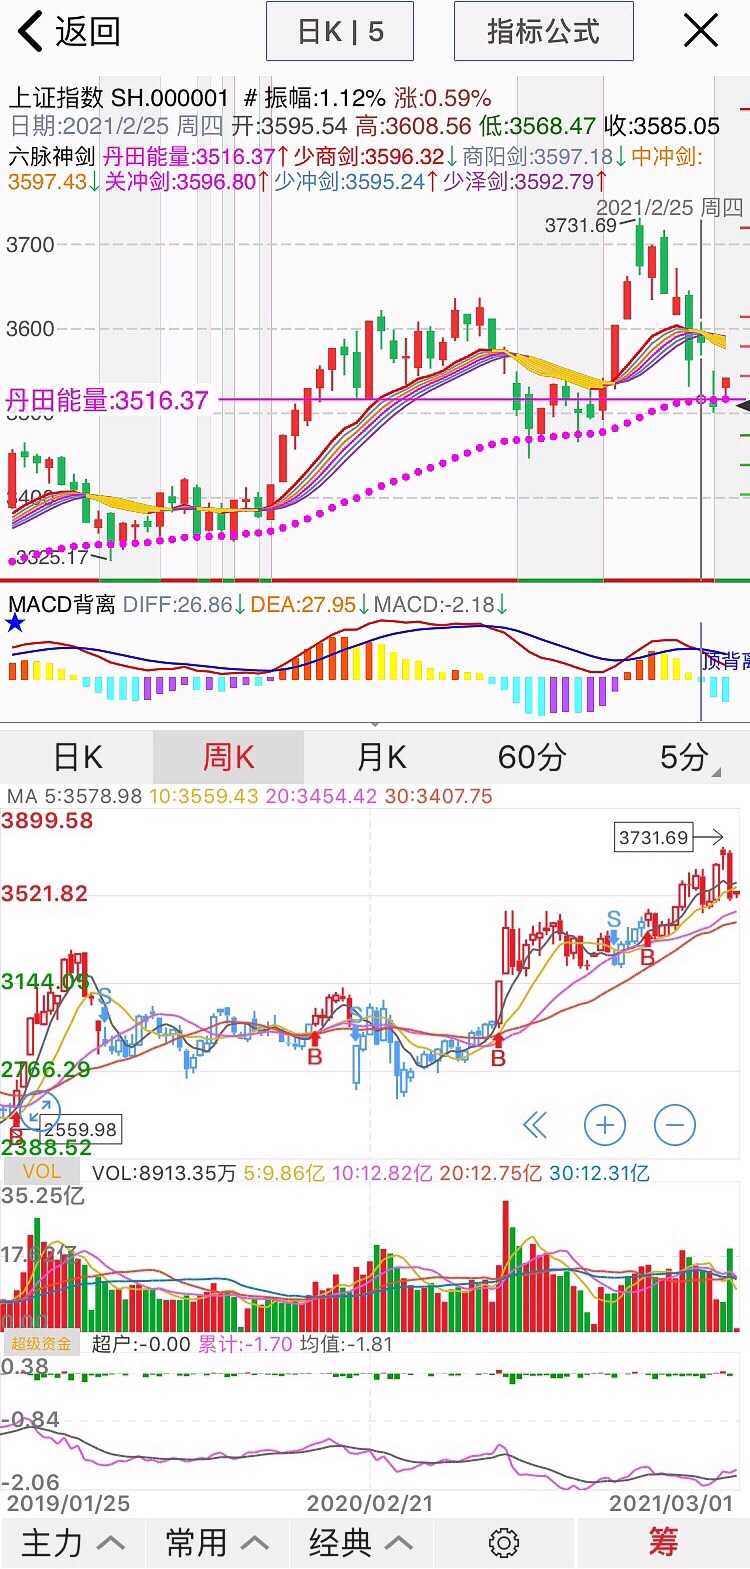Expand the 经典 indicator menu
Screen dimensions: 750x1569
point(361,1543)
